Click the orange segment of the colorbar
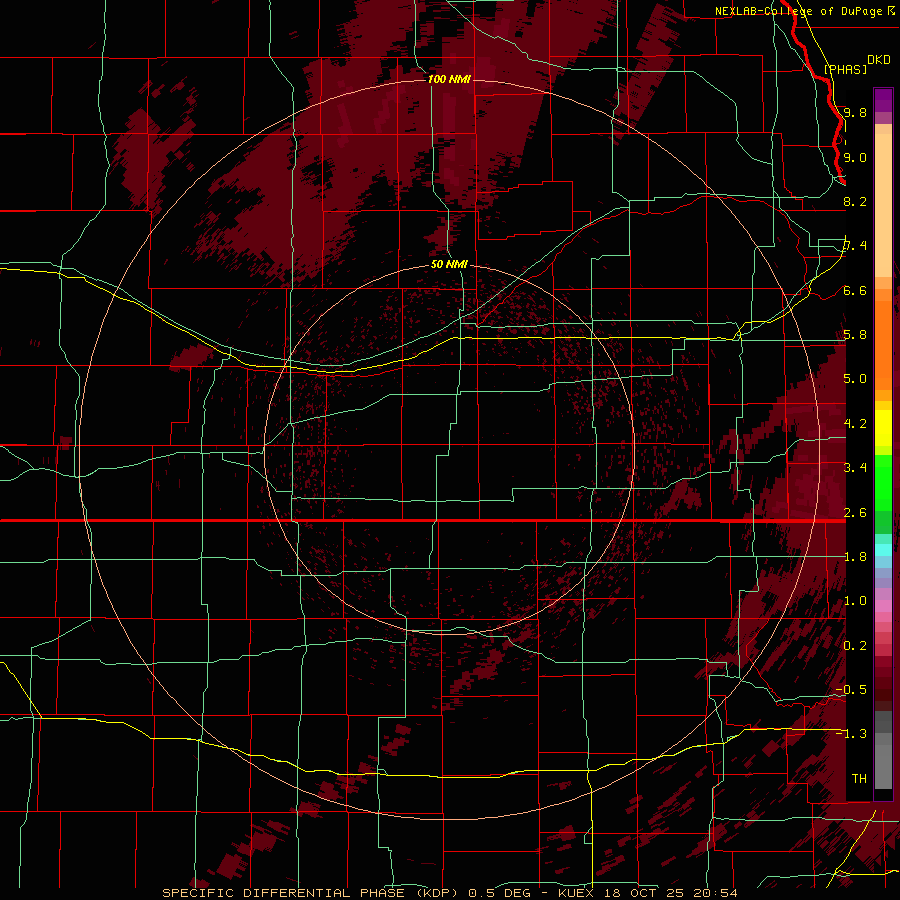This screenshot has height=900, width=900. coord(883,343)
